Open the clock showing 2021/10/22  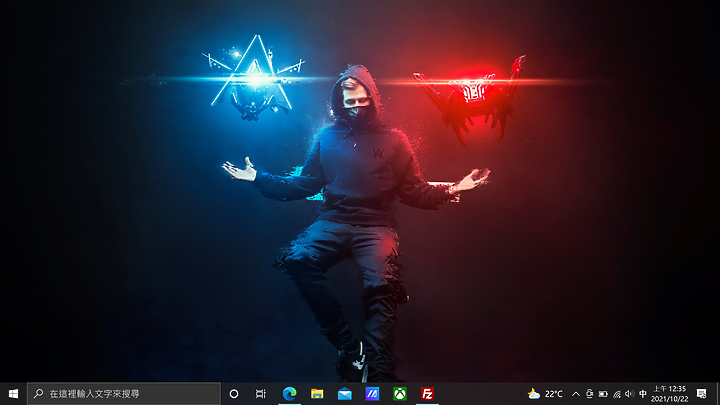tap(669, 394)
